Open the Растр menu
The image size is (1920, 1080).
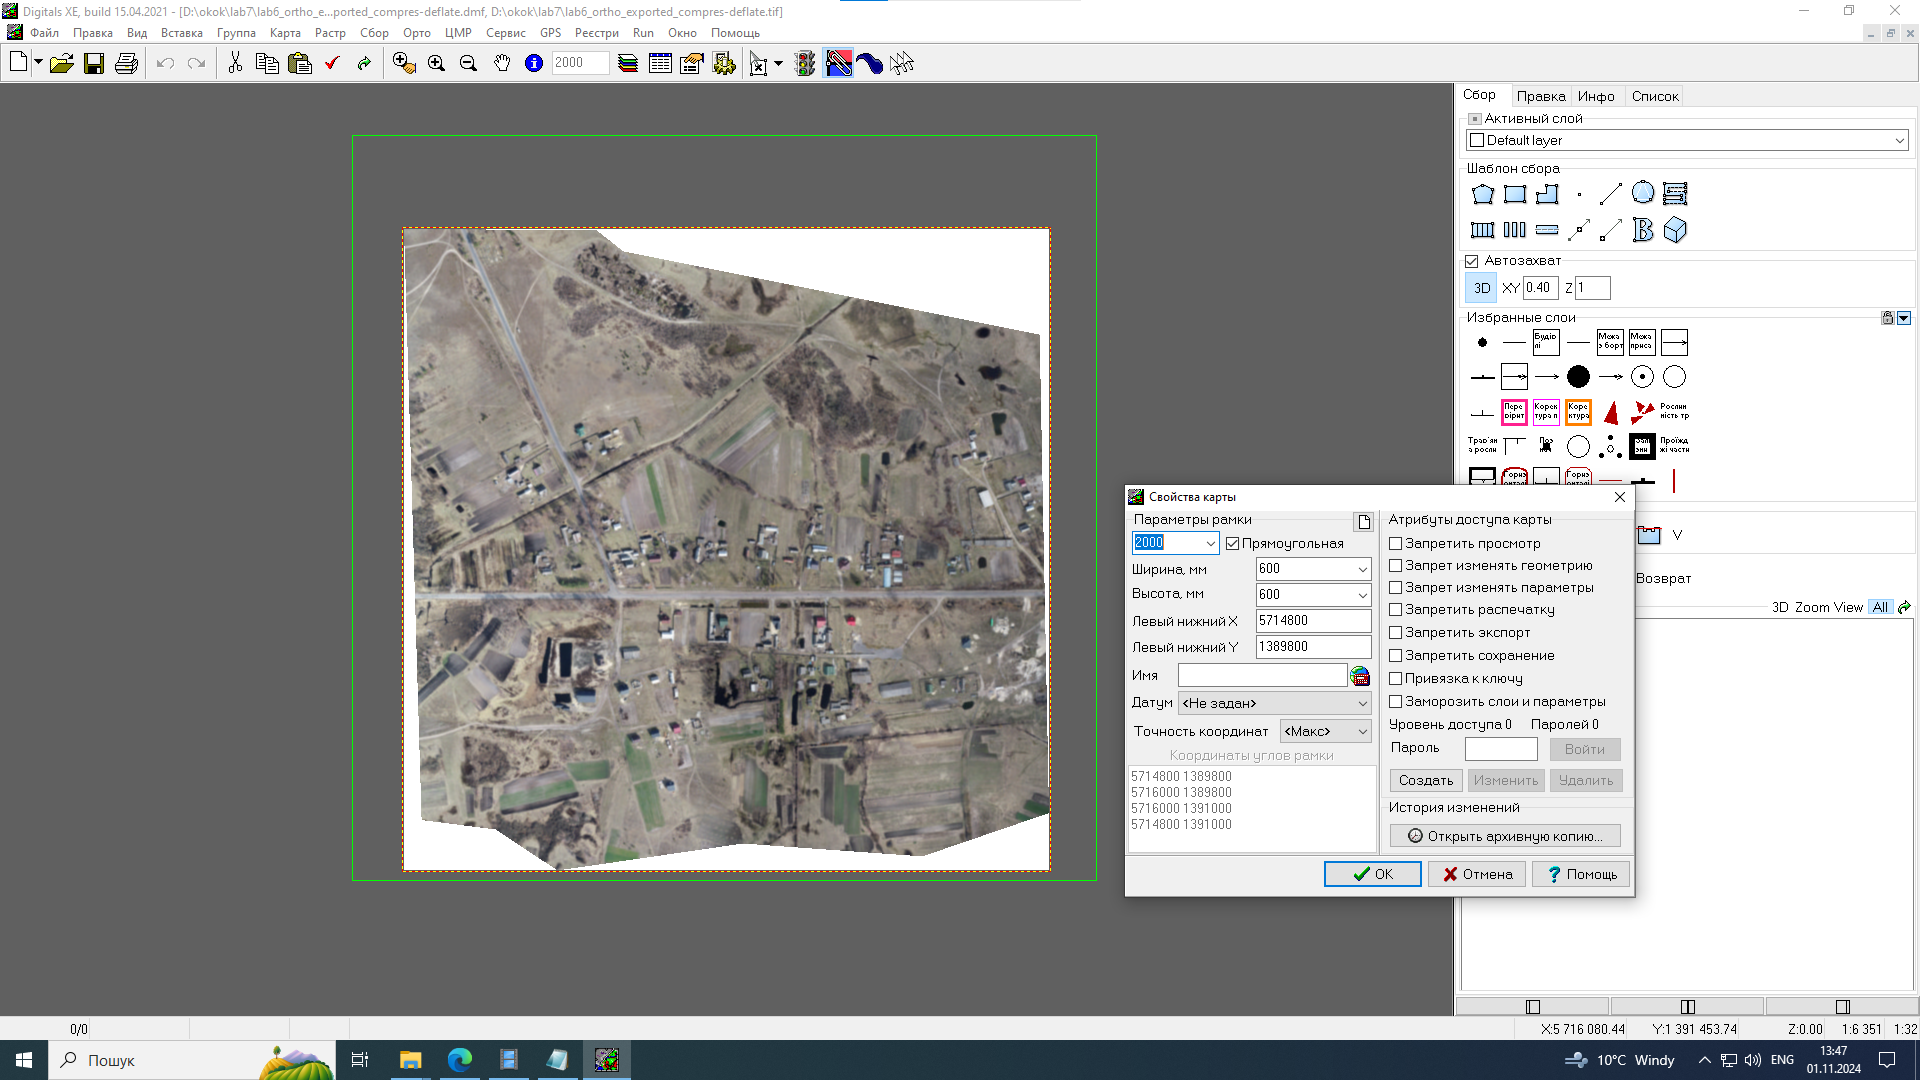pos(330,33)
